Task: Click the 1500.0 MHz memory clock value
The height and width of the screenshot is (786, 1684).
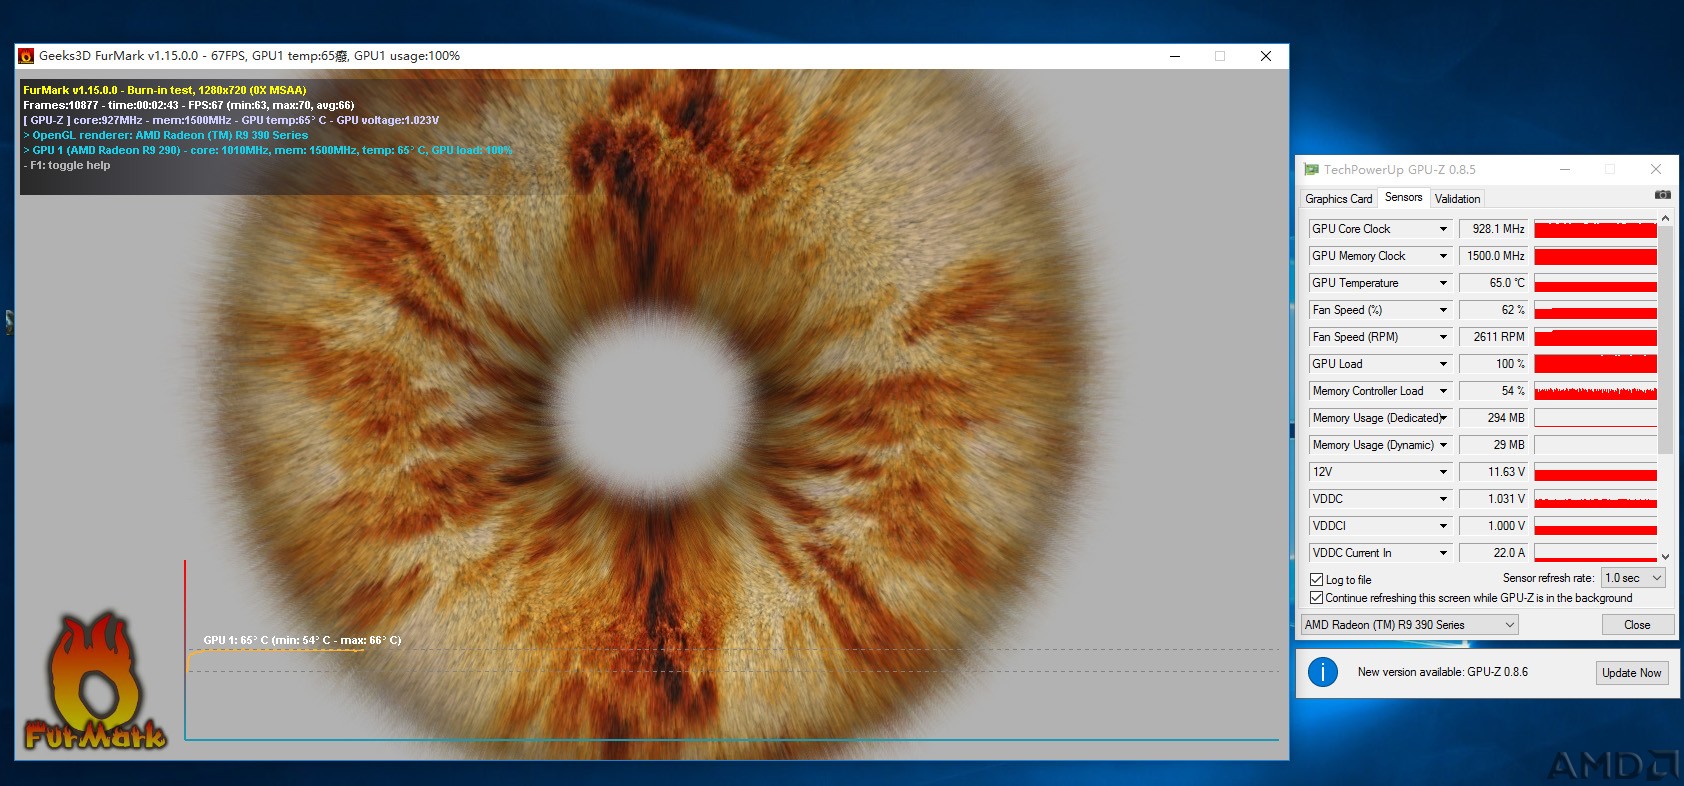Action: tap(1494, 256)
